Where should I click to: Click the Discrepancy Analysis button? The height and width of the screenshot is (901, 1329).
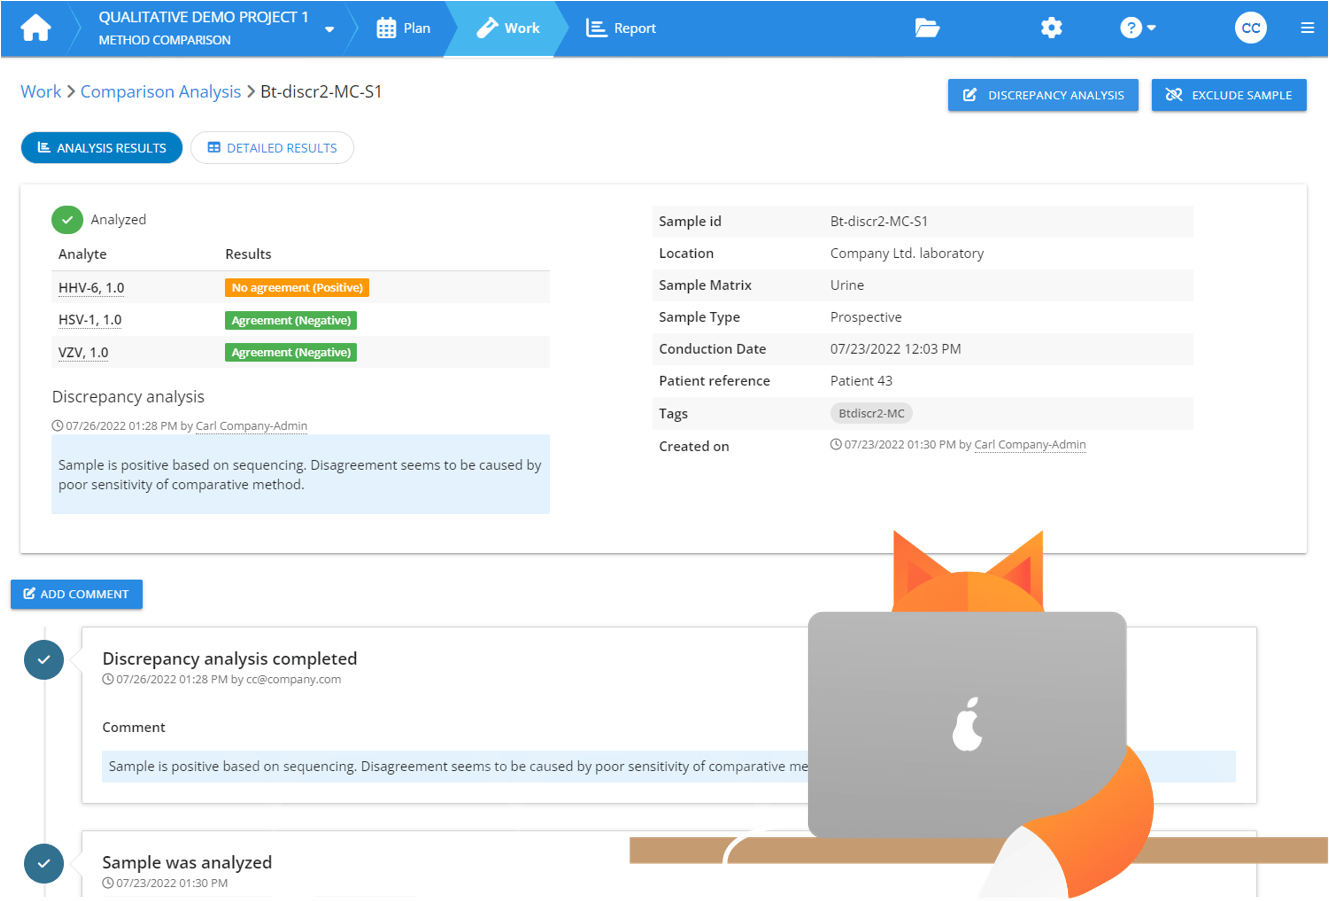[x=1043, y=95]
